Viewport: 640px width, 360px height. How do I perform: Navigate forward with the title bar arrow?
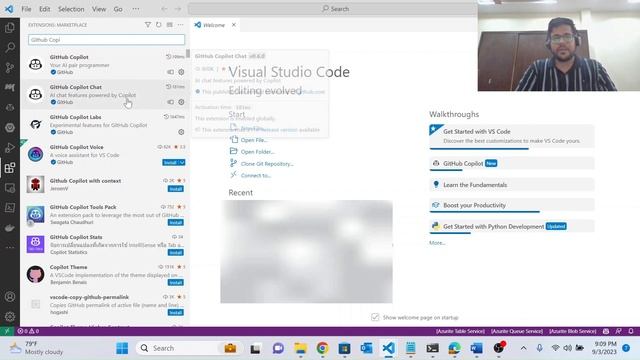tap(178, 9)
